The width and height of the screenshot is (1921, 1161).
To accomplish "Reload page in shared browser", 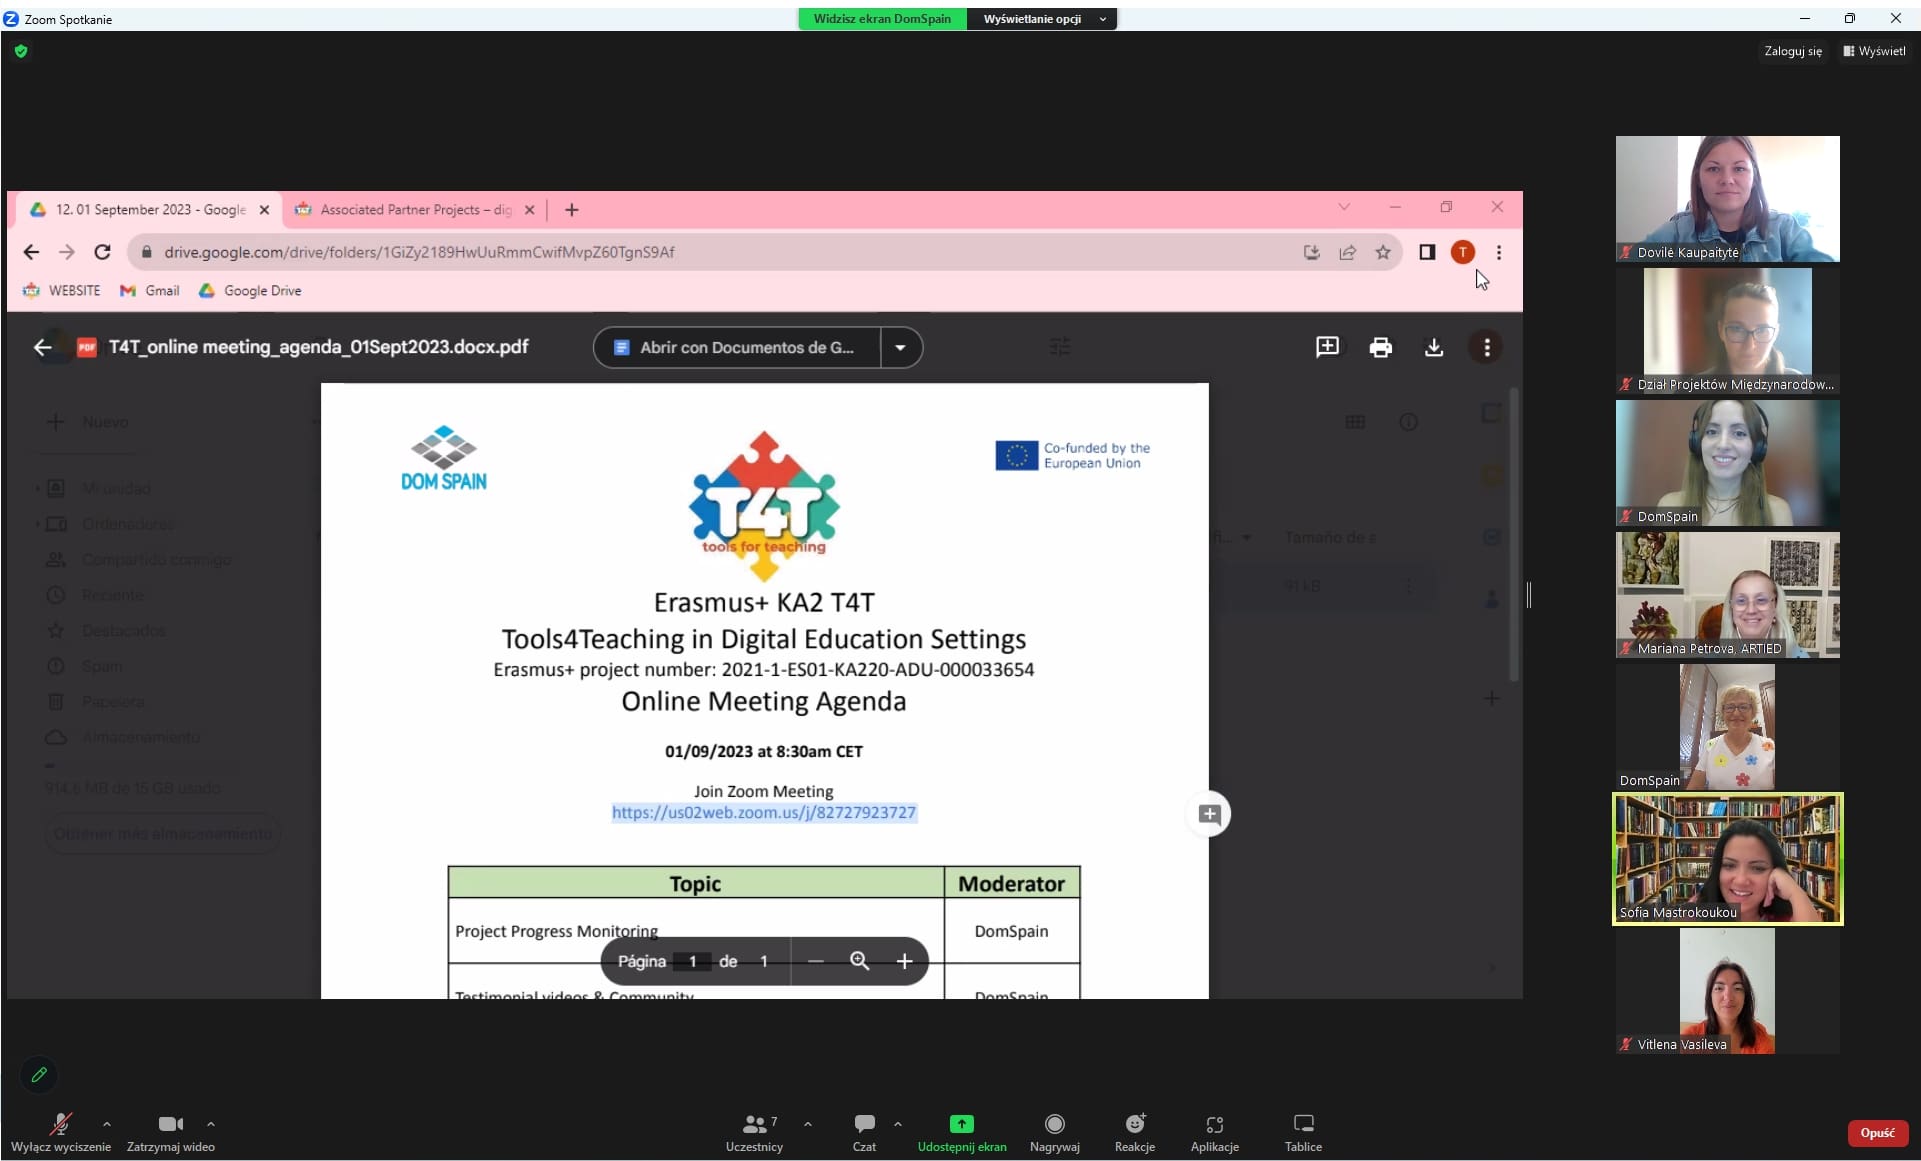I will click(102, 252).
